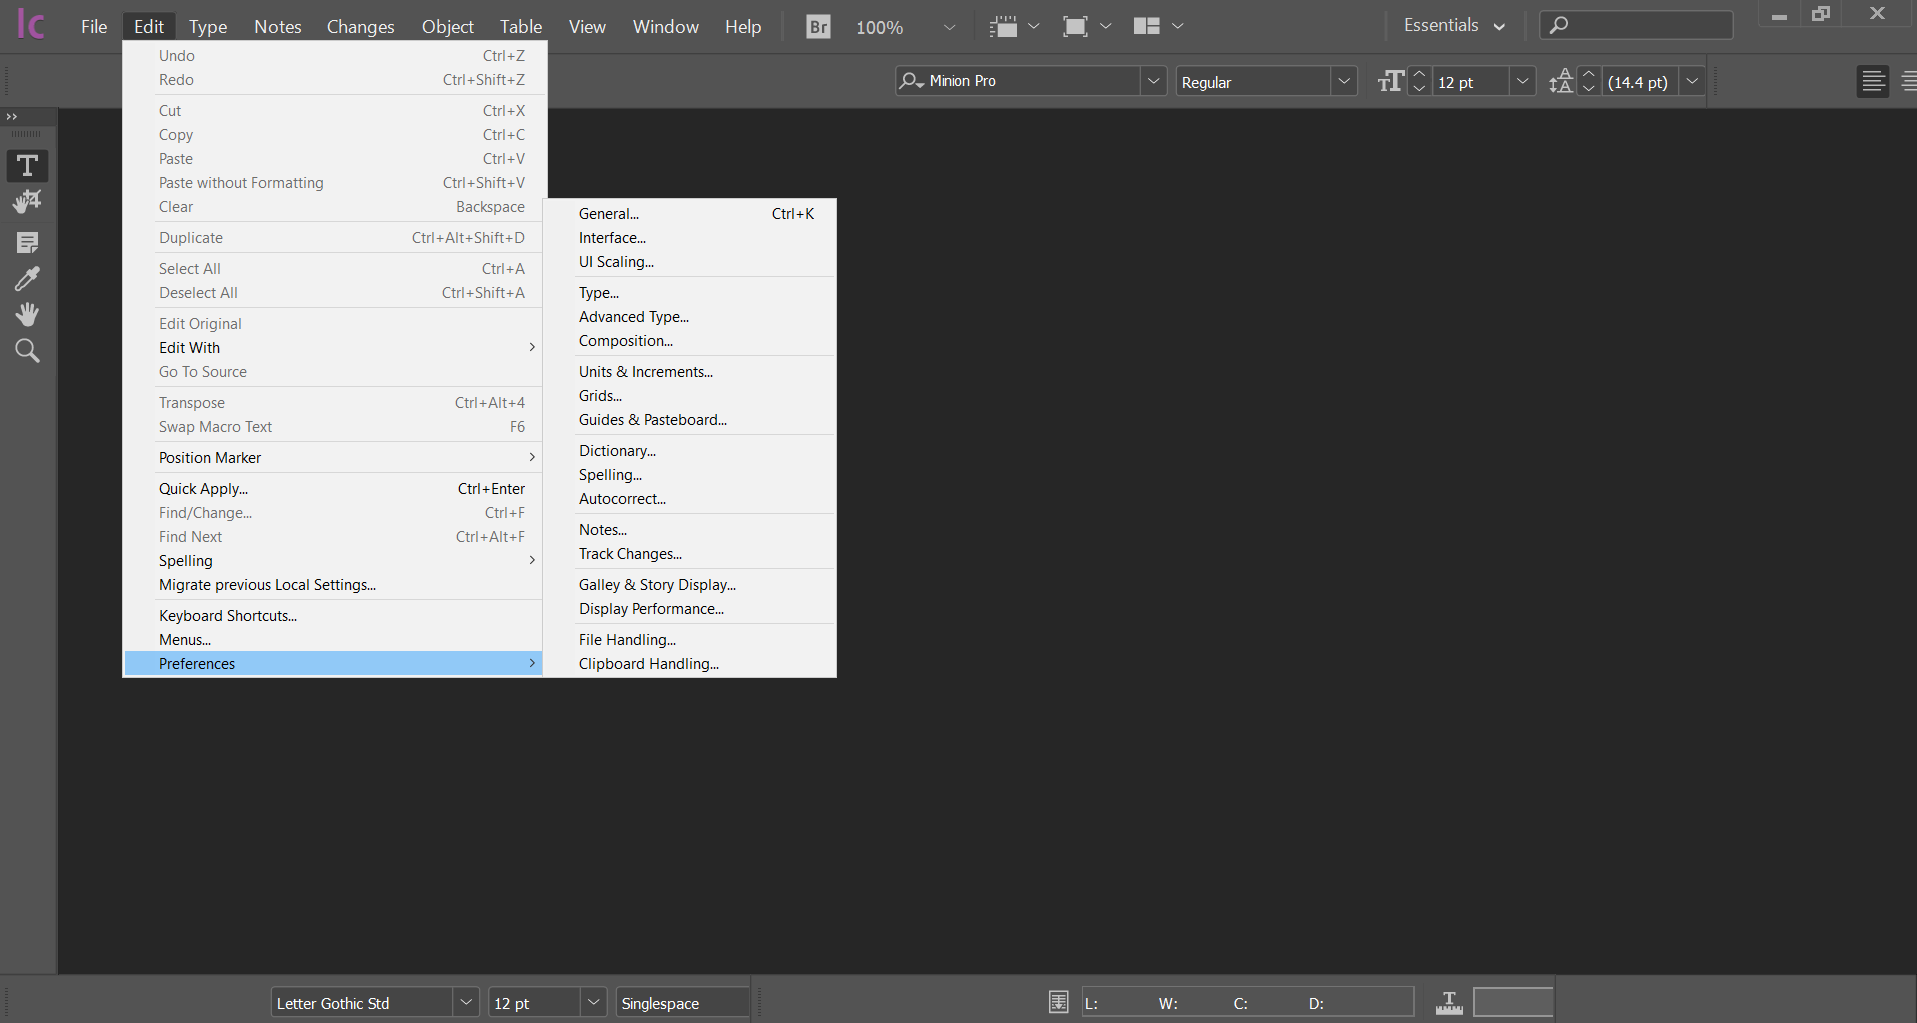The image size is (1917, 1023).
Task: Open Guides & Pasteboard preferences
Action: (x=690, y=420)
